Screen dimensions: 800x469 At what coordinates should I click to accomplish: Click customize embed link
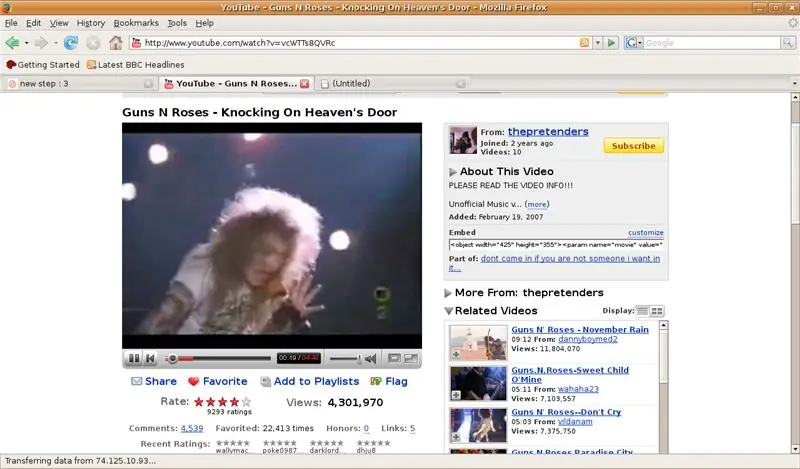pos(646,233)
